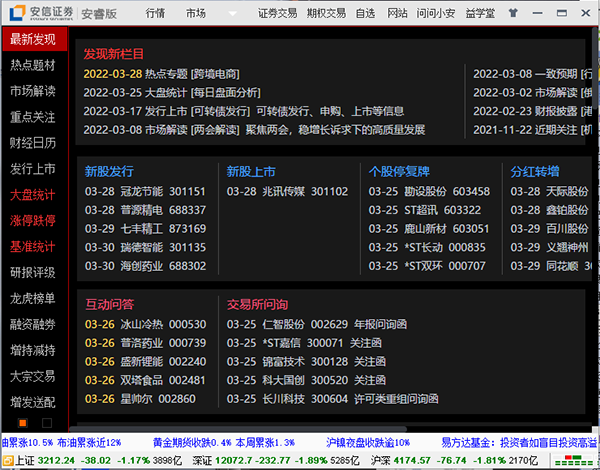Select 重点关注 in the sidebar
Viewport: 600px width, 470px height.
33,117
